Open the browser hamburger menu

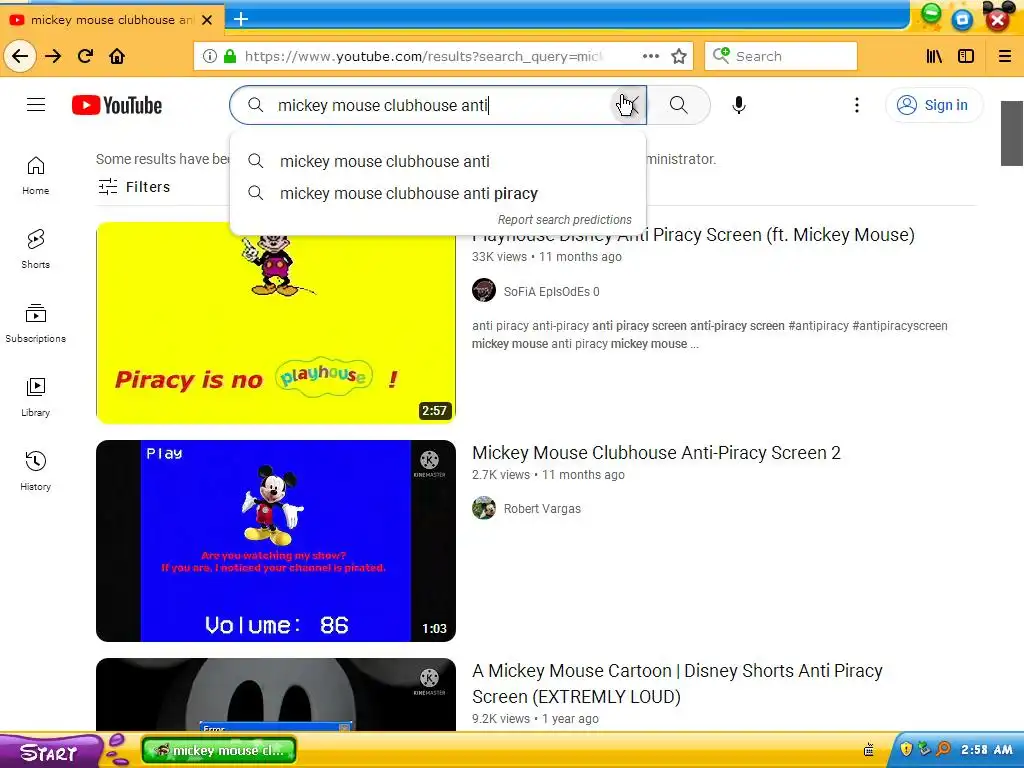1005,56
